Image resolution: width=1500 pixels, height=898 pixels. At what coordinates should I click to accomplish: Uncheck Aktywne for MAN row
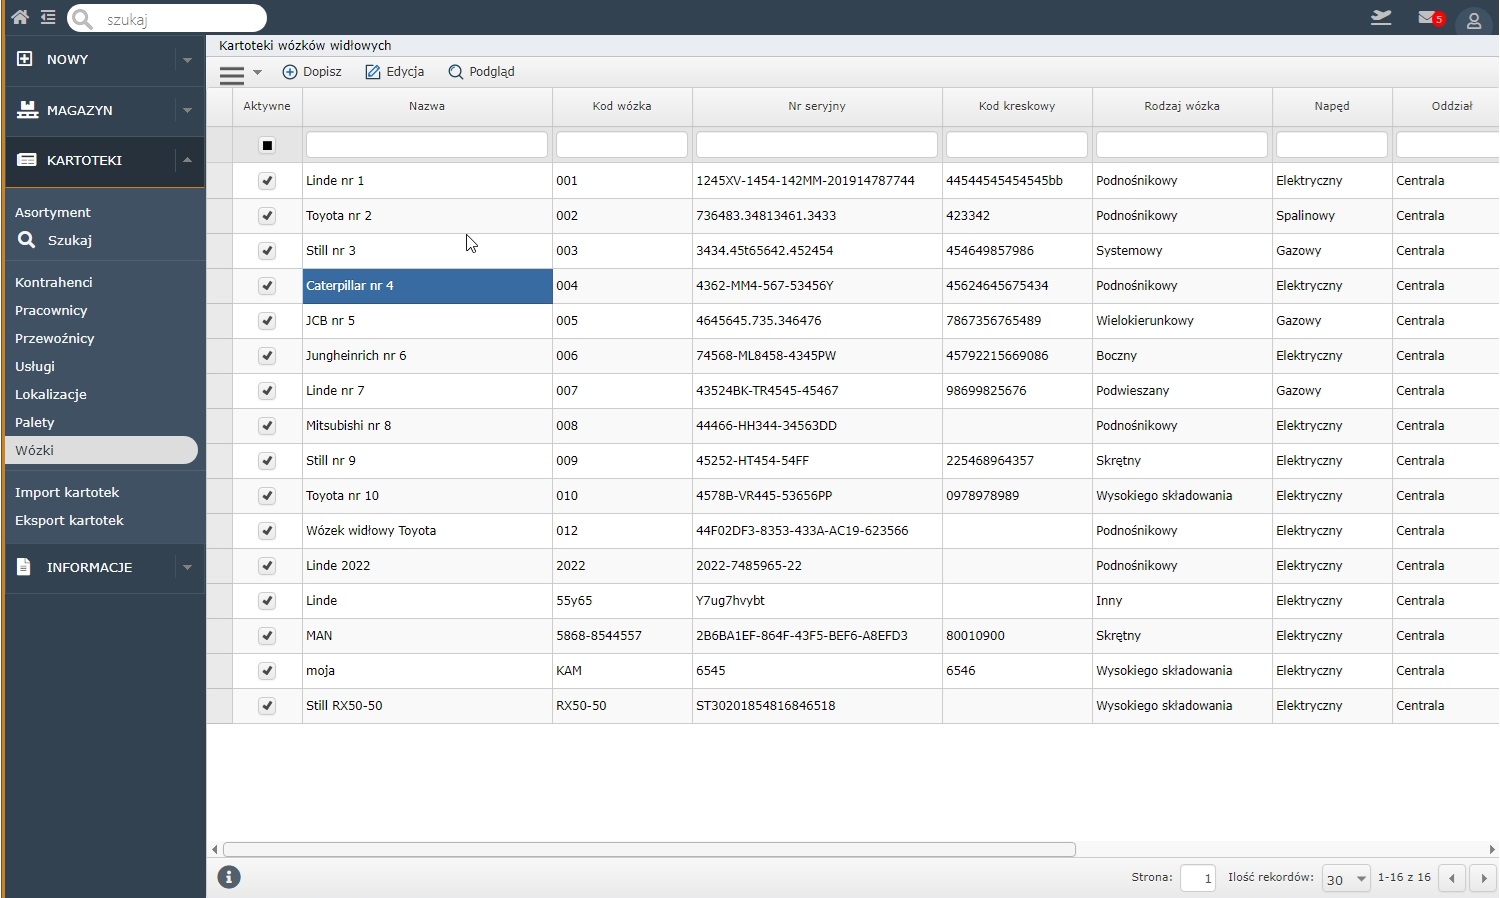[x=267, y=636]
